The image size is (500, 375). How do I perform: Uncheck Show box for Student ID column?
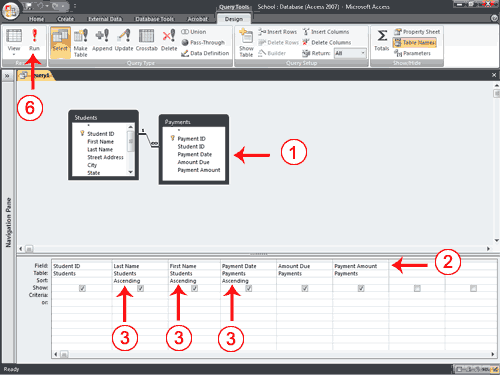coord(82,288)
